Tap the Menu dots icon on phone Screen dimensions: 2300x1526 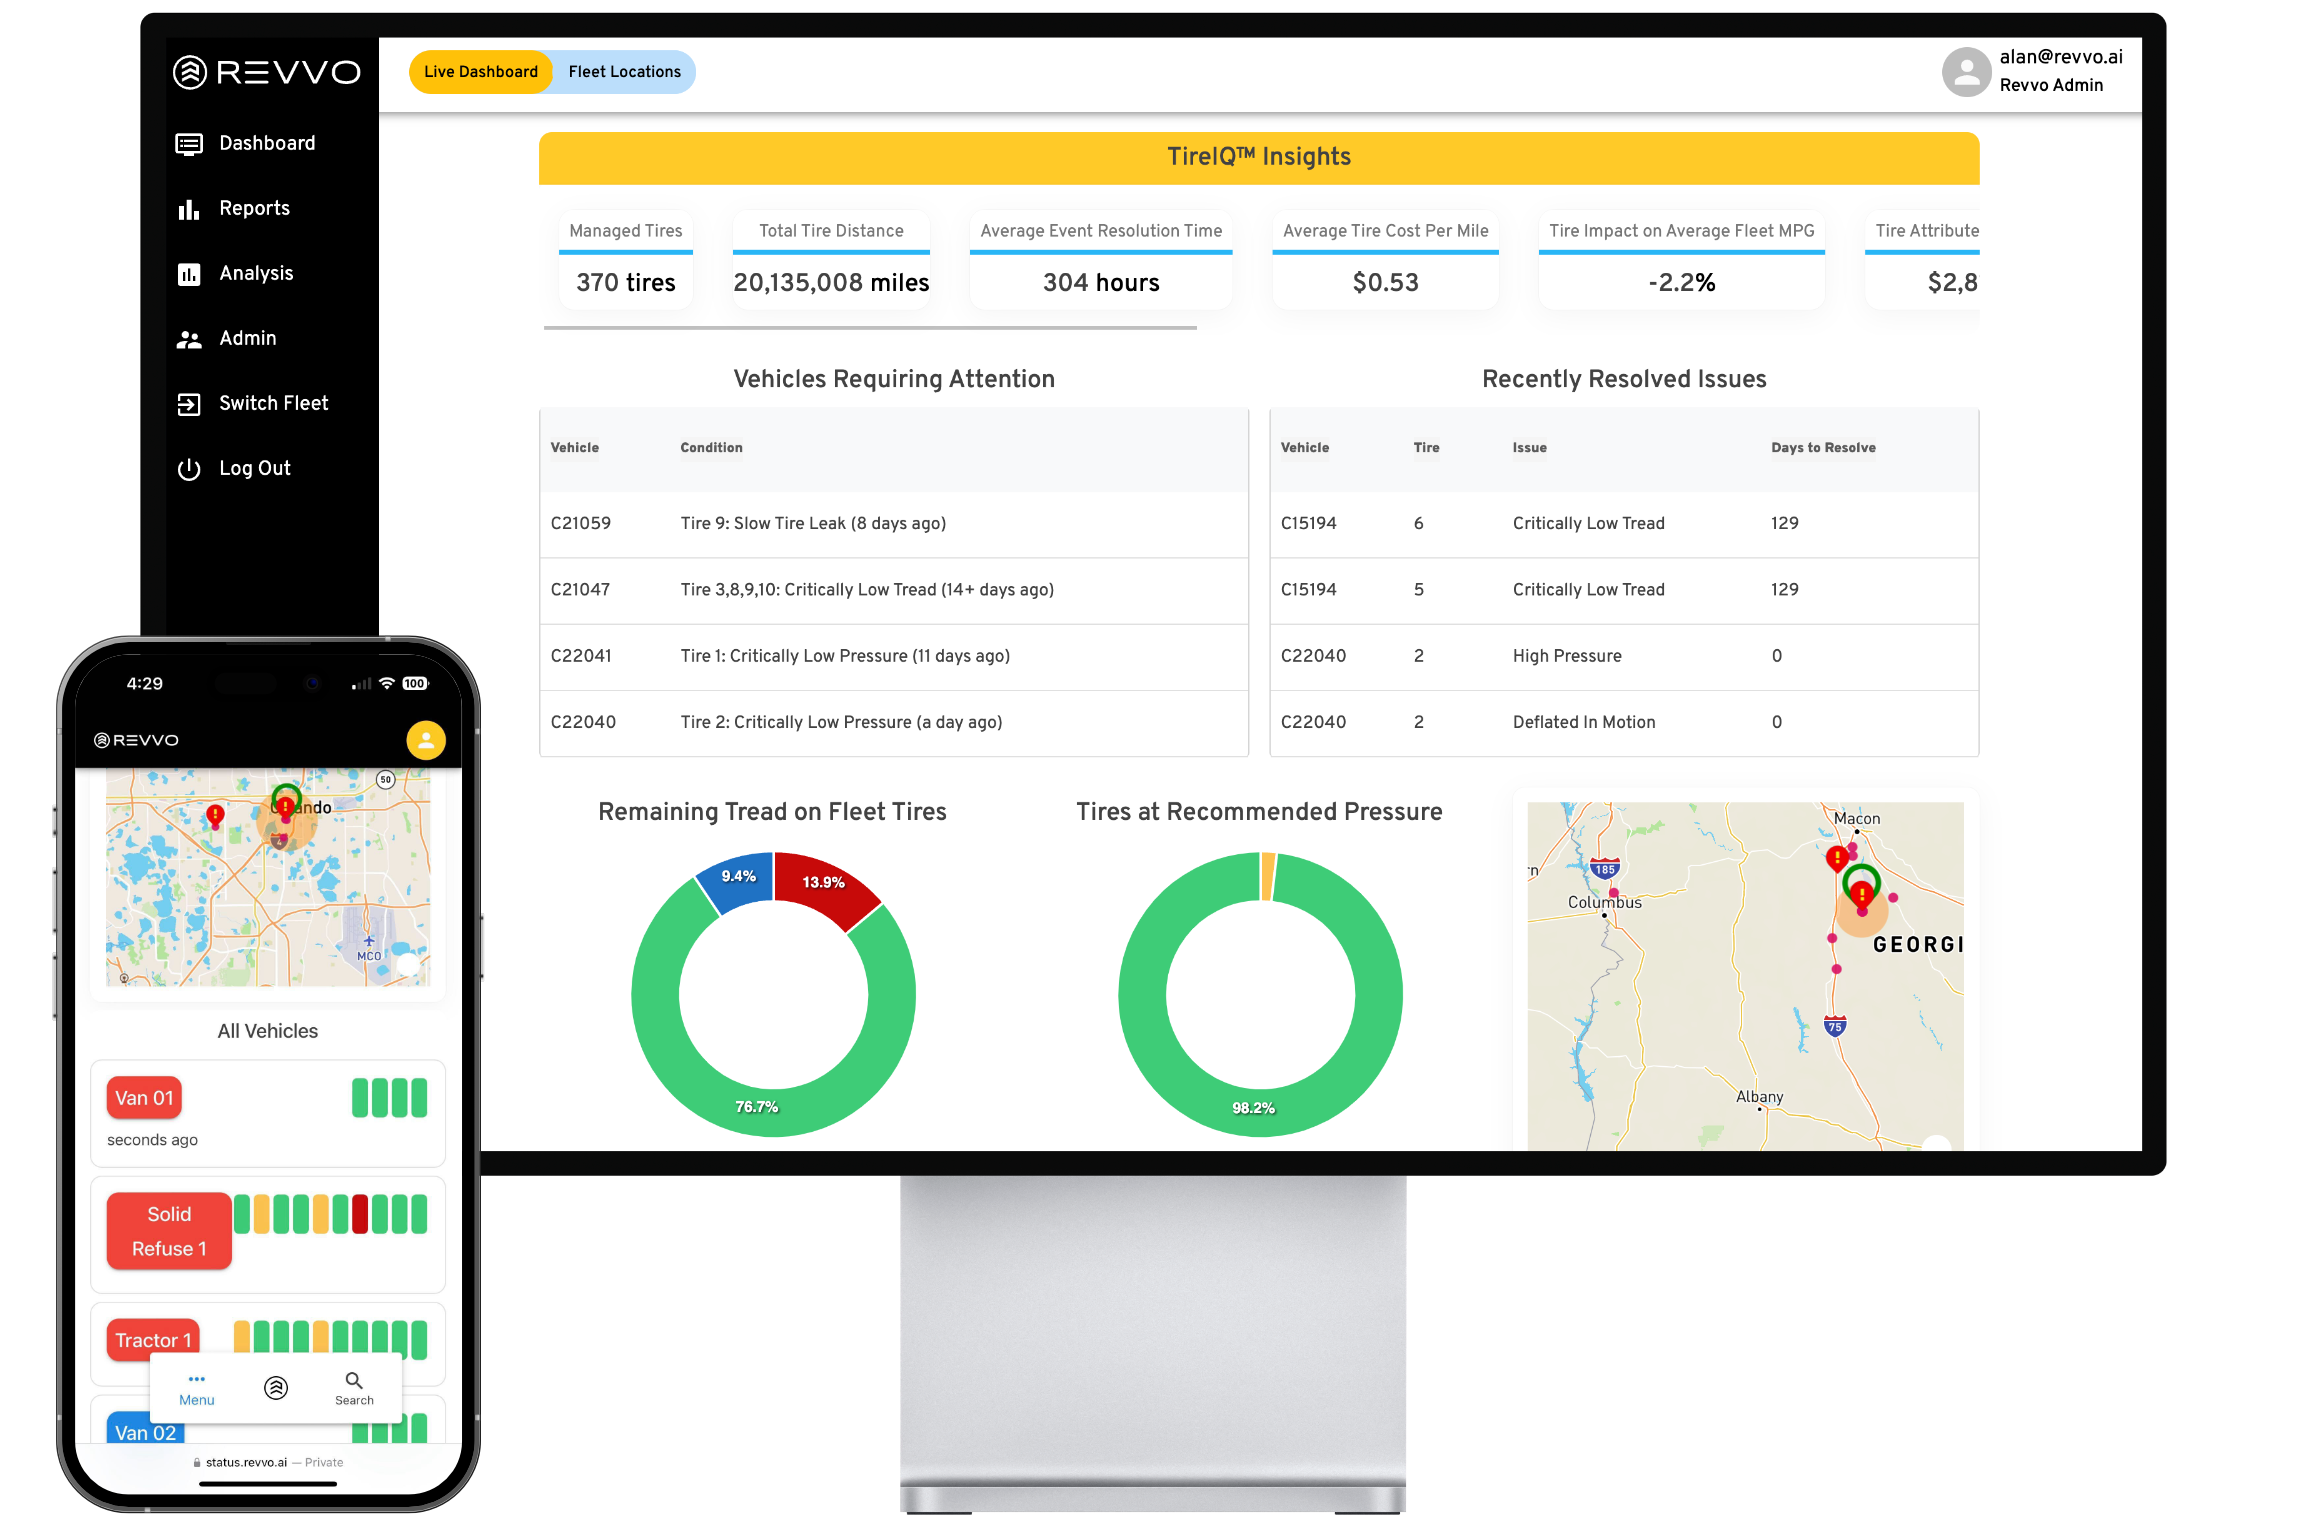click(x=197, y=1379)
